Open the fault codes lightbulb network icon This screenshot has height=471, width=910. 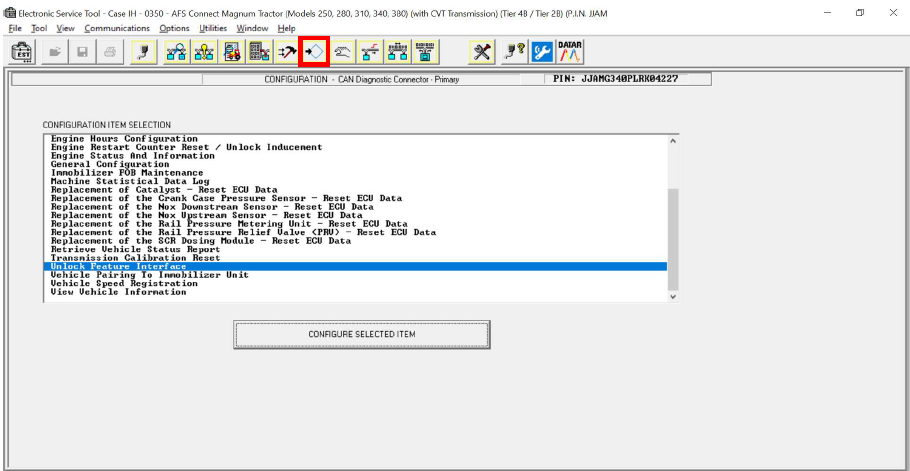[x=205, y=52]
